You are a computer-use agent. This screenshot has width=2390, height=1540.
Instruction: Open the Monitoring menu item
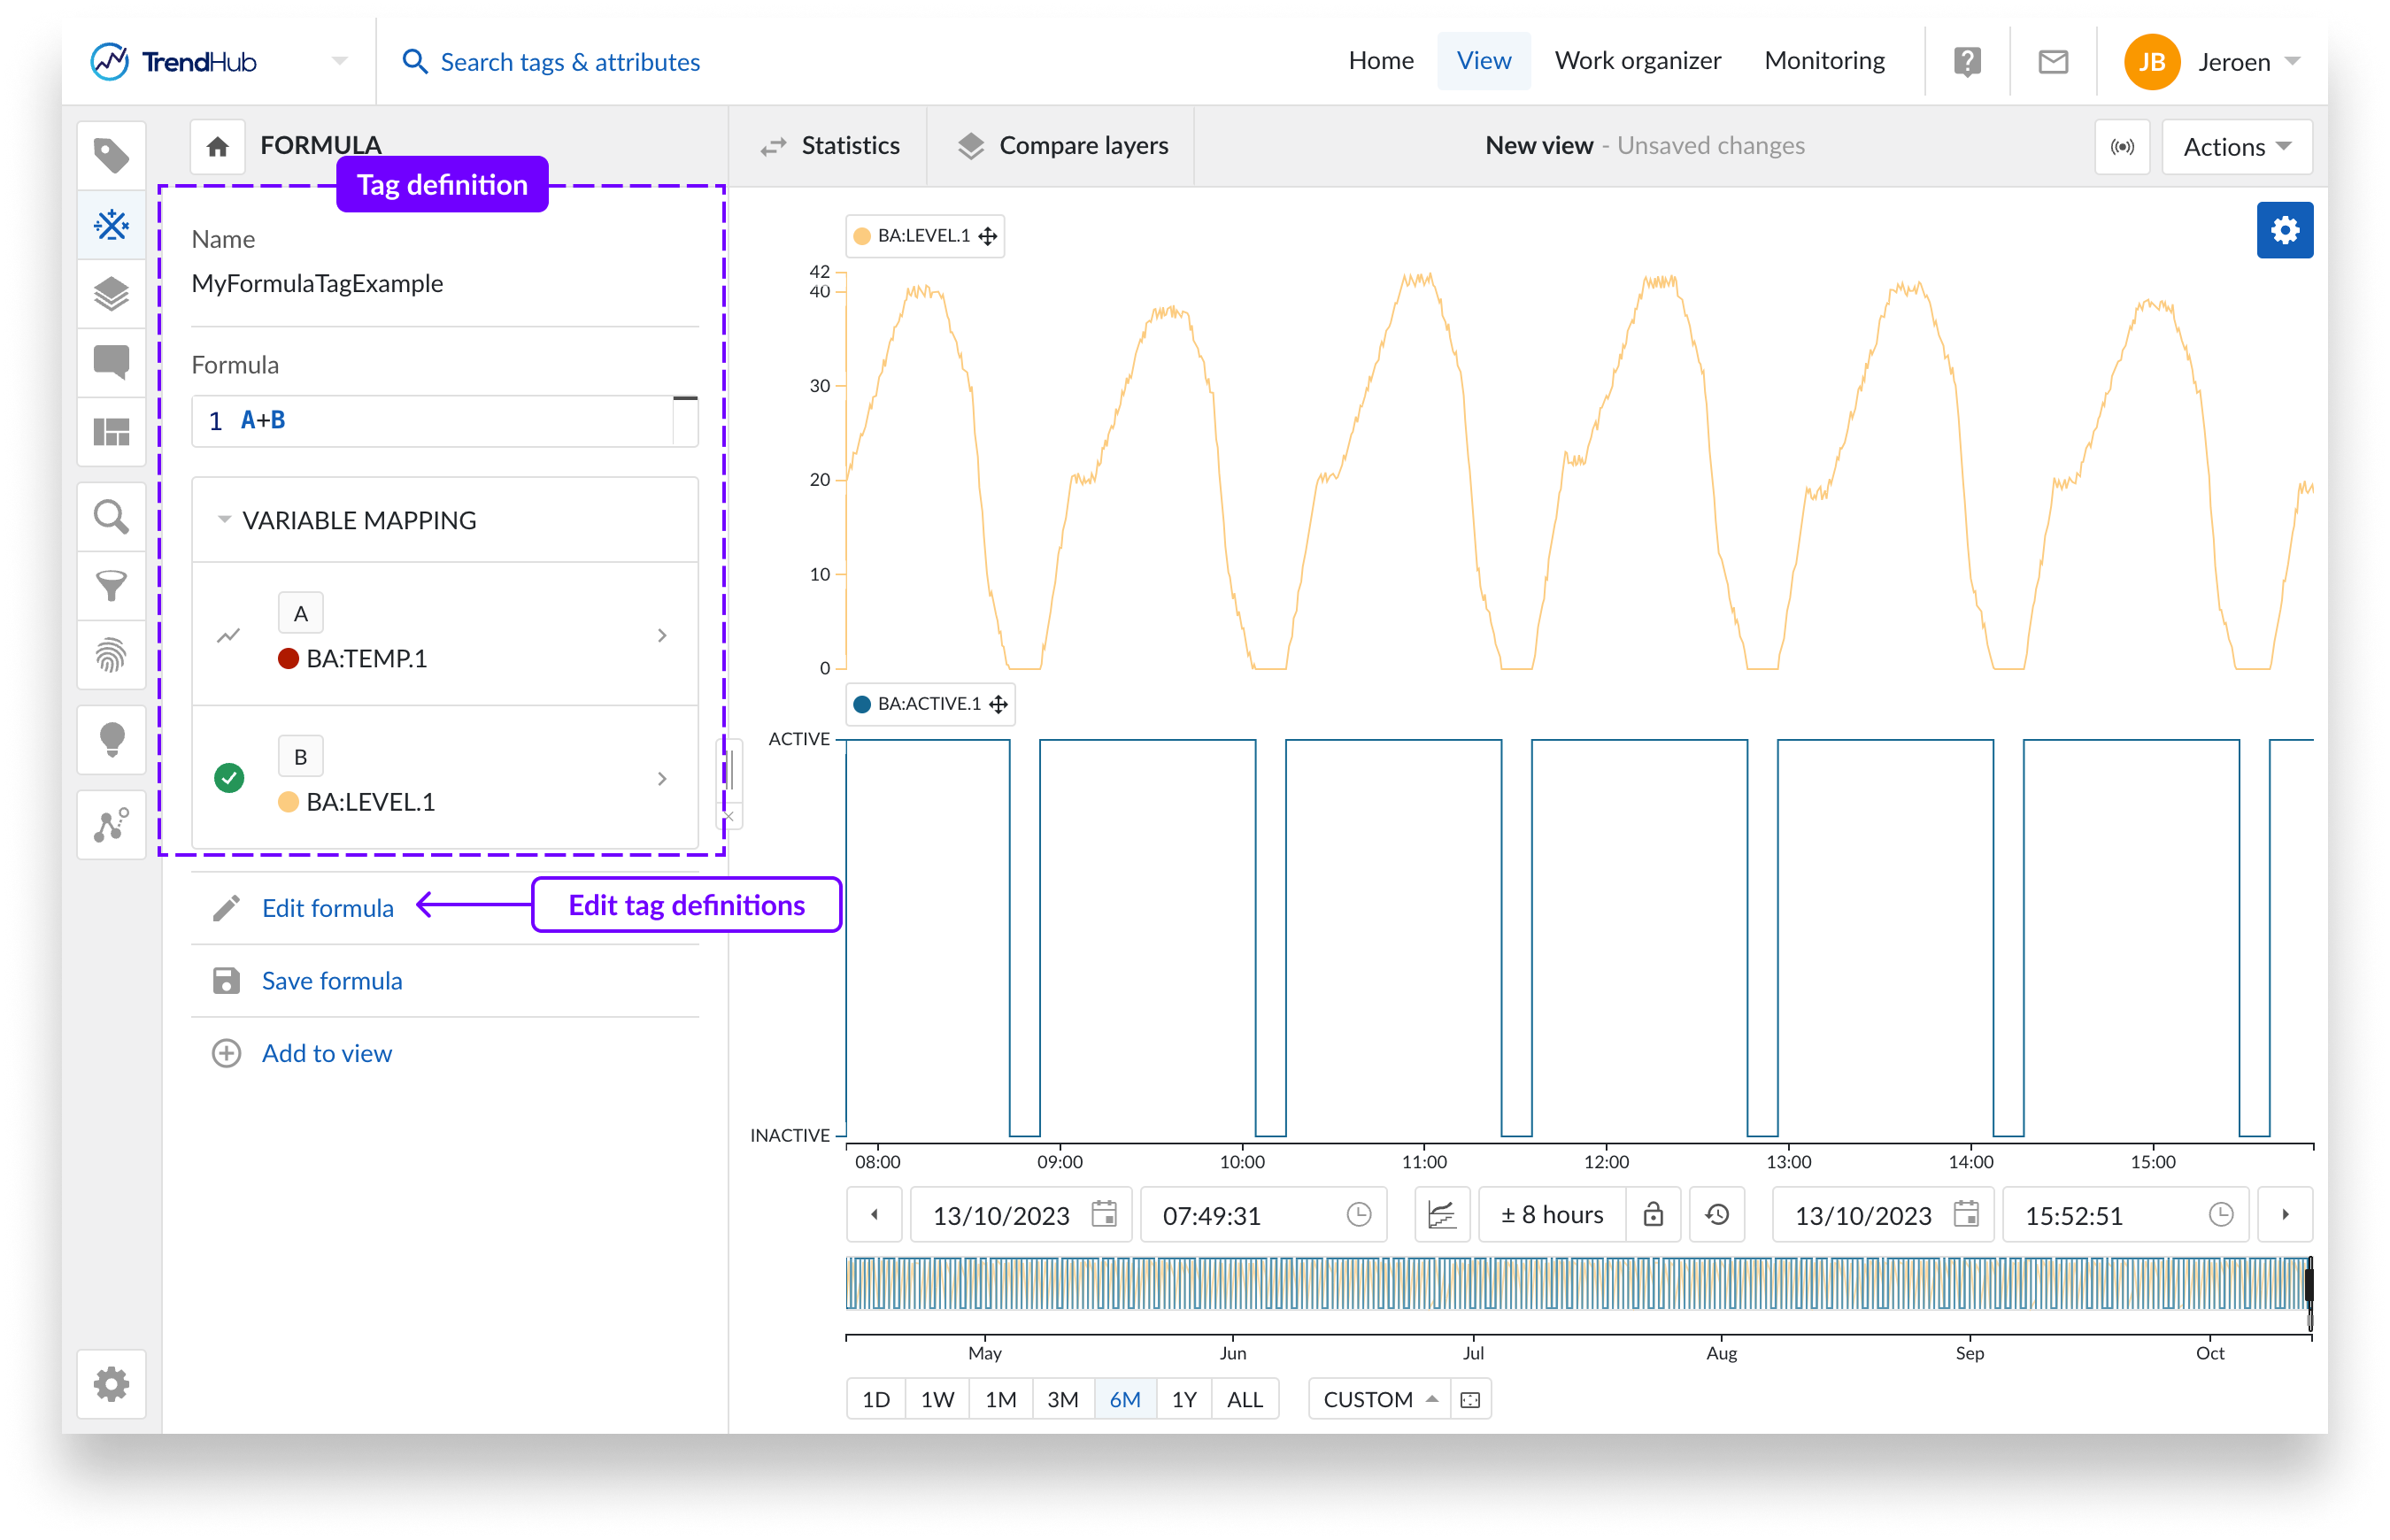click(1823, 61)
